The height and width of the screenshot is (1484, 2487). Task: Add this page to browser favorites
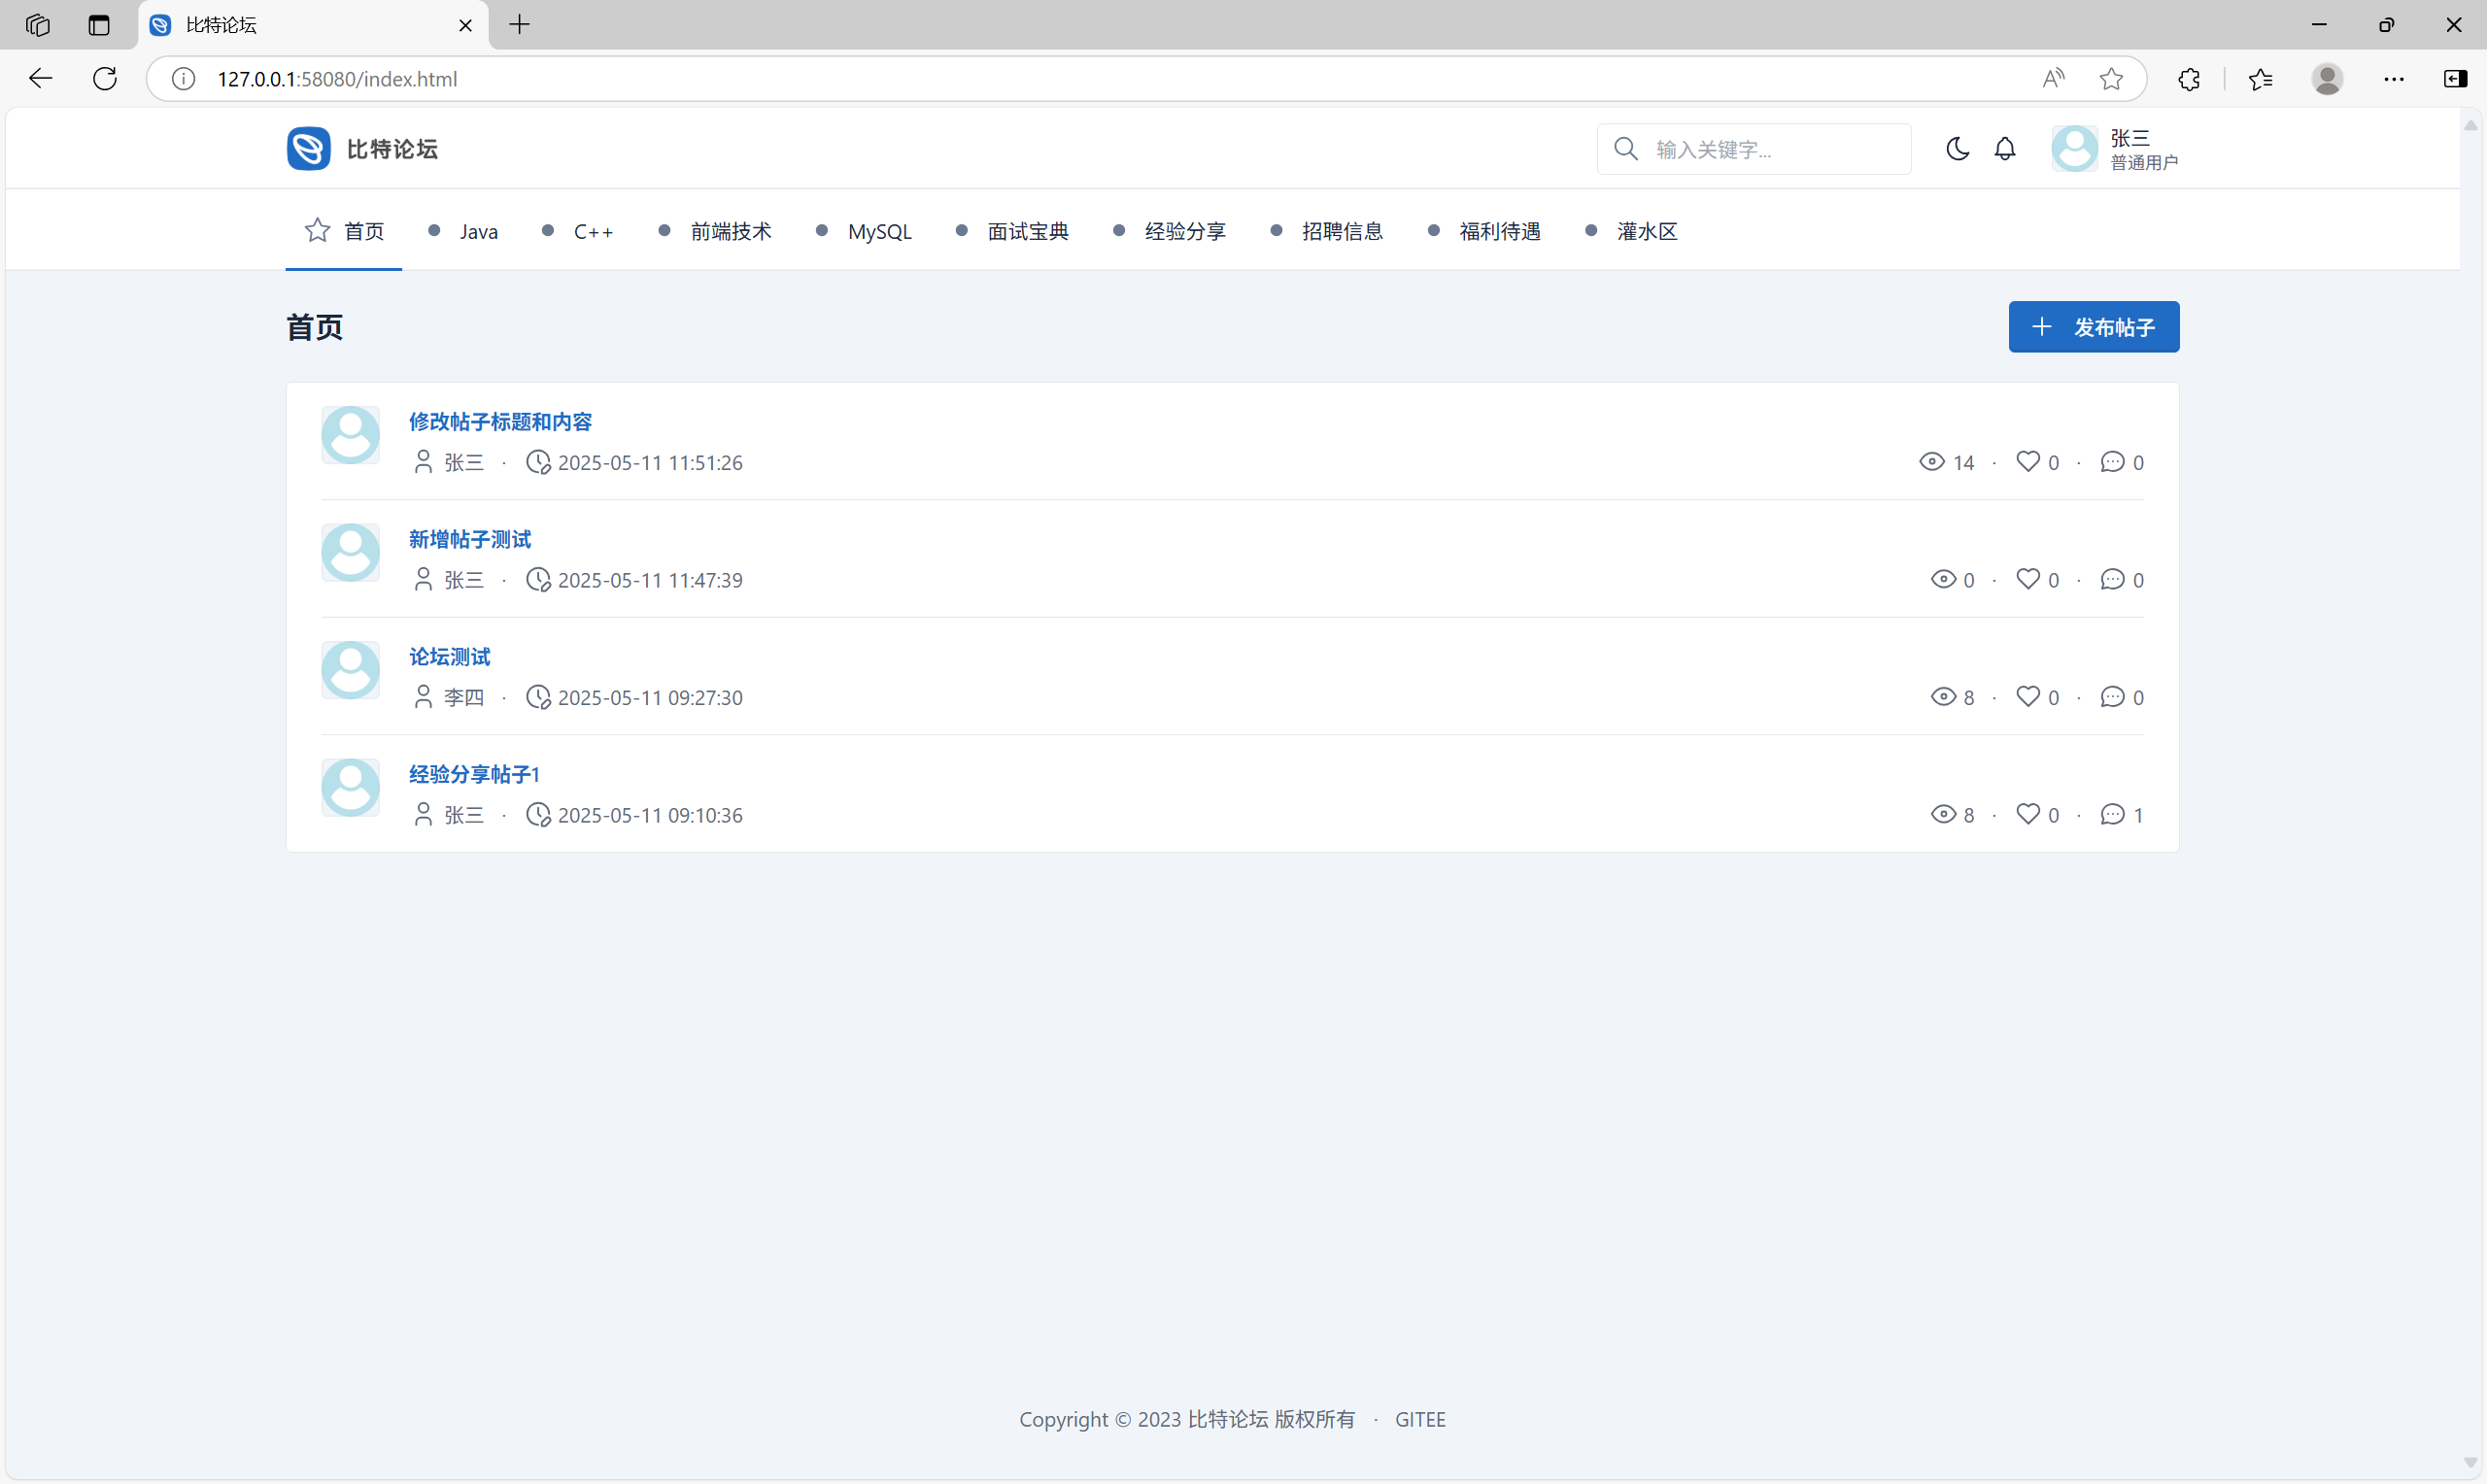(x=2110, y=79)
